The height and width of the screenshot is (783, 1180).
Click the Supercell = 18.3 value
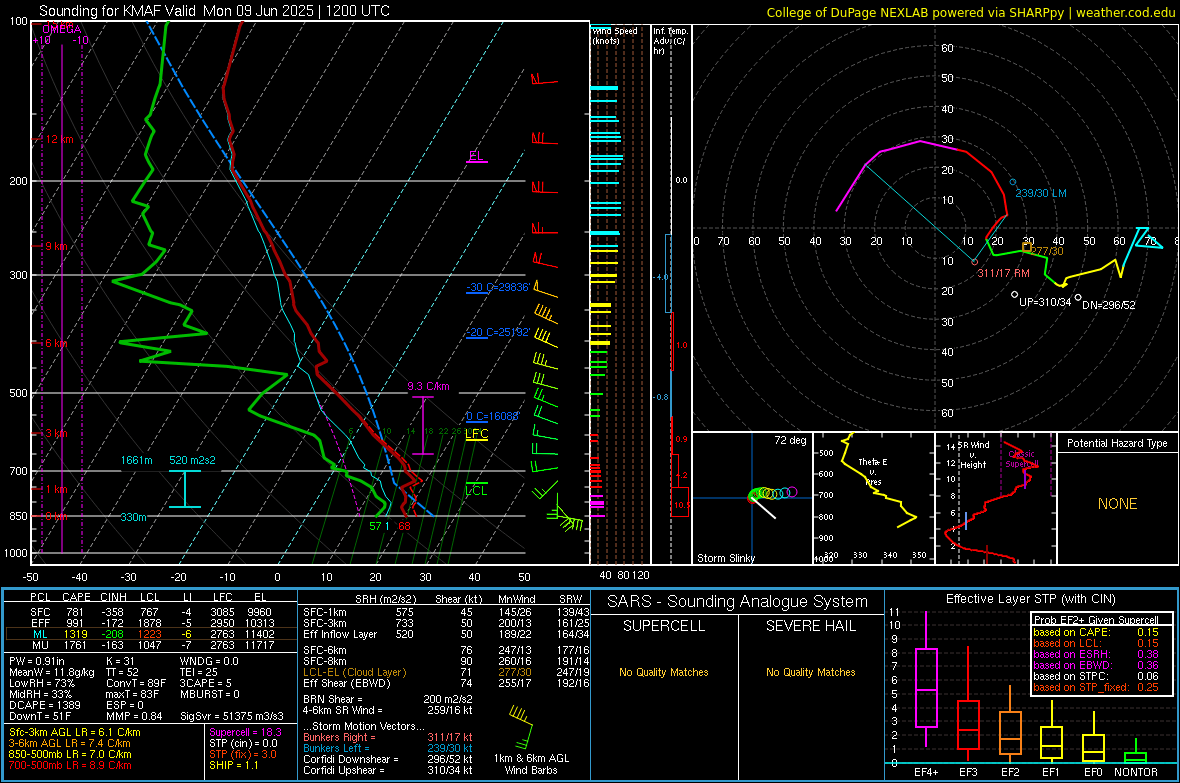[x=245, y=732]
